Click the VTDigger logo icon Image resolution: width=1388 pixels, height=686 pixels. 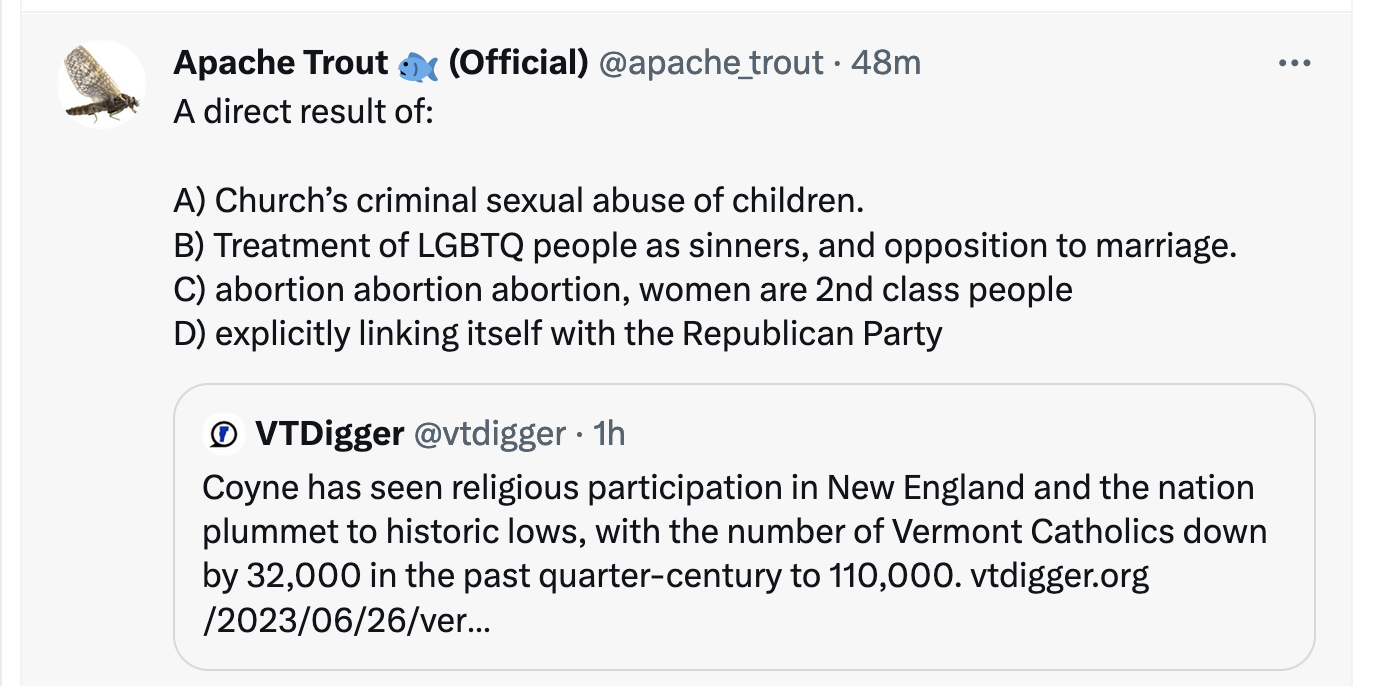coord(222,434)
